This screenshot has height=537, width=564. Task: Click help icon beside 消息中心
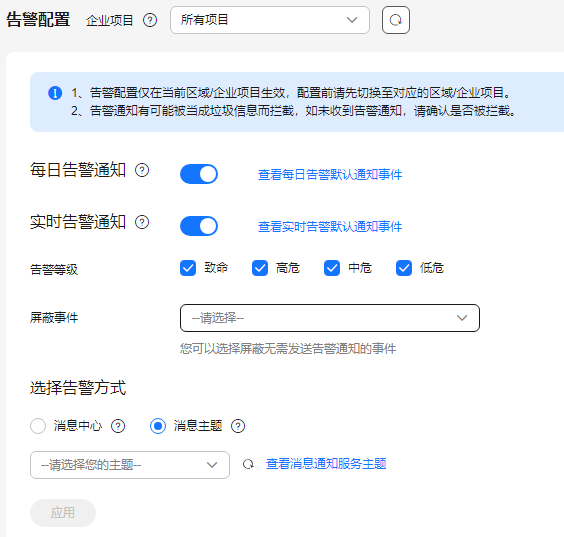tap(118, 426)
